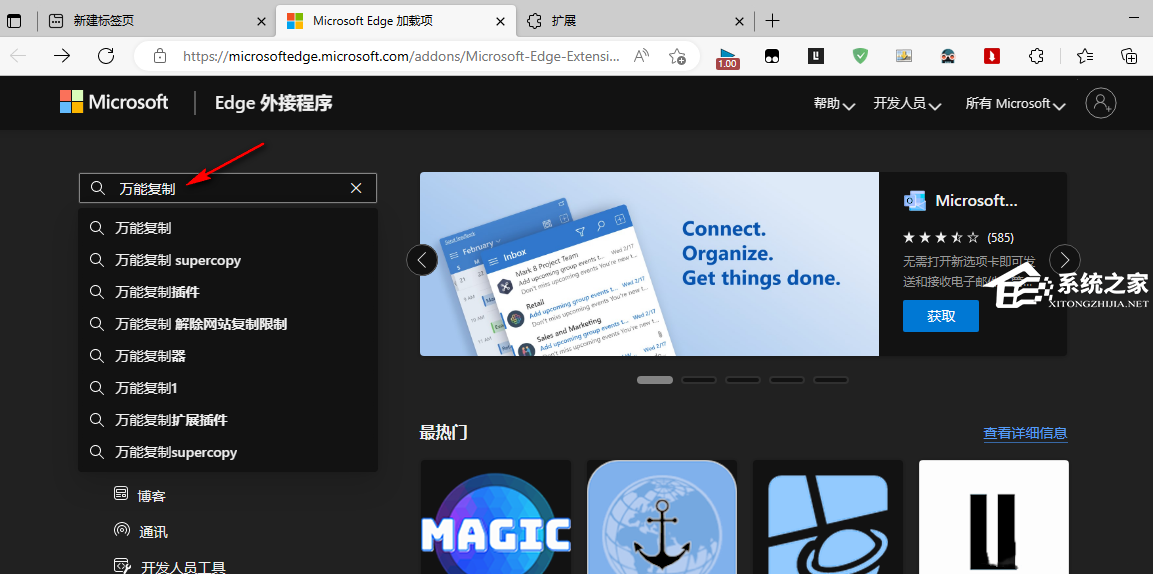Click the green shield extension icon

point(860,56)
